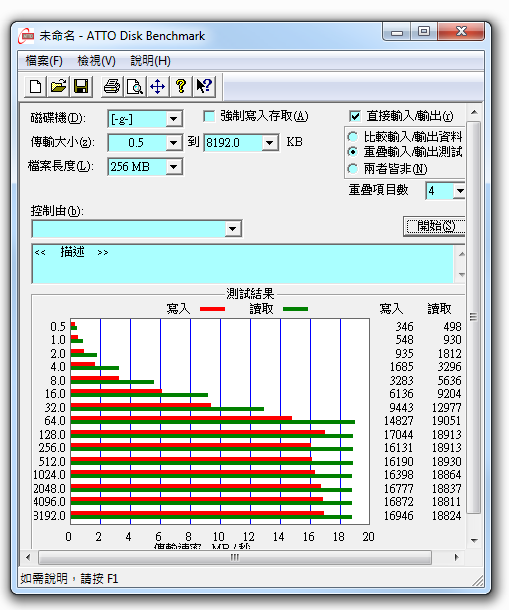Click description box scroll up arrow

(462, 254)
